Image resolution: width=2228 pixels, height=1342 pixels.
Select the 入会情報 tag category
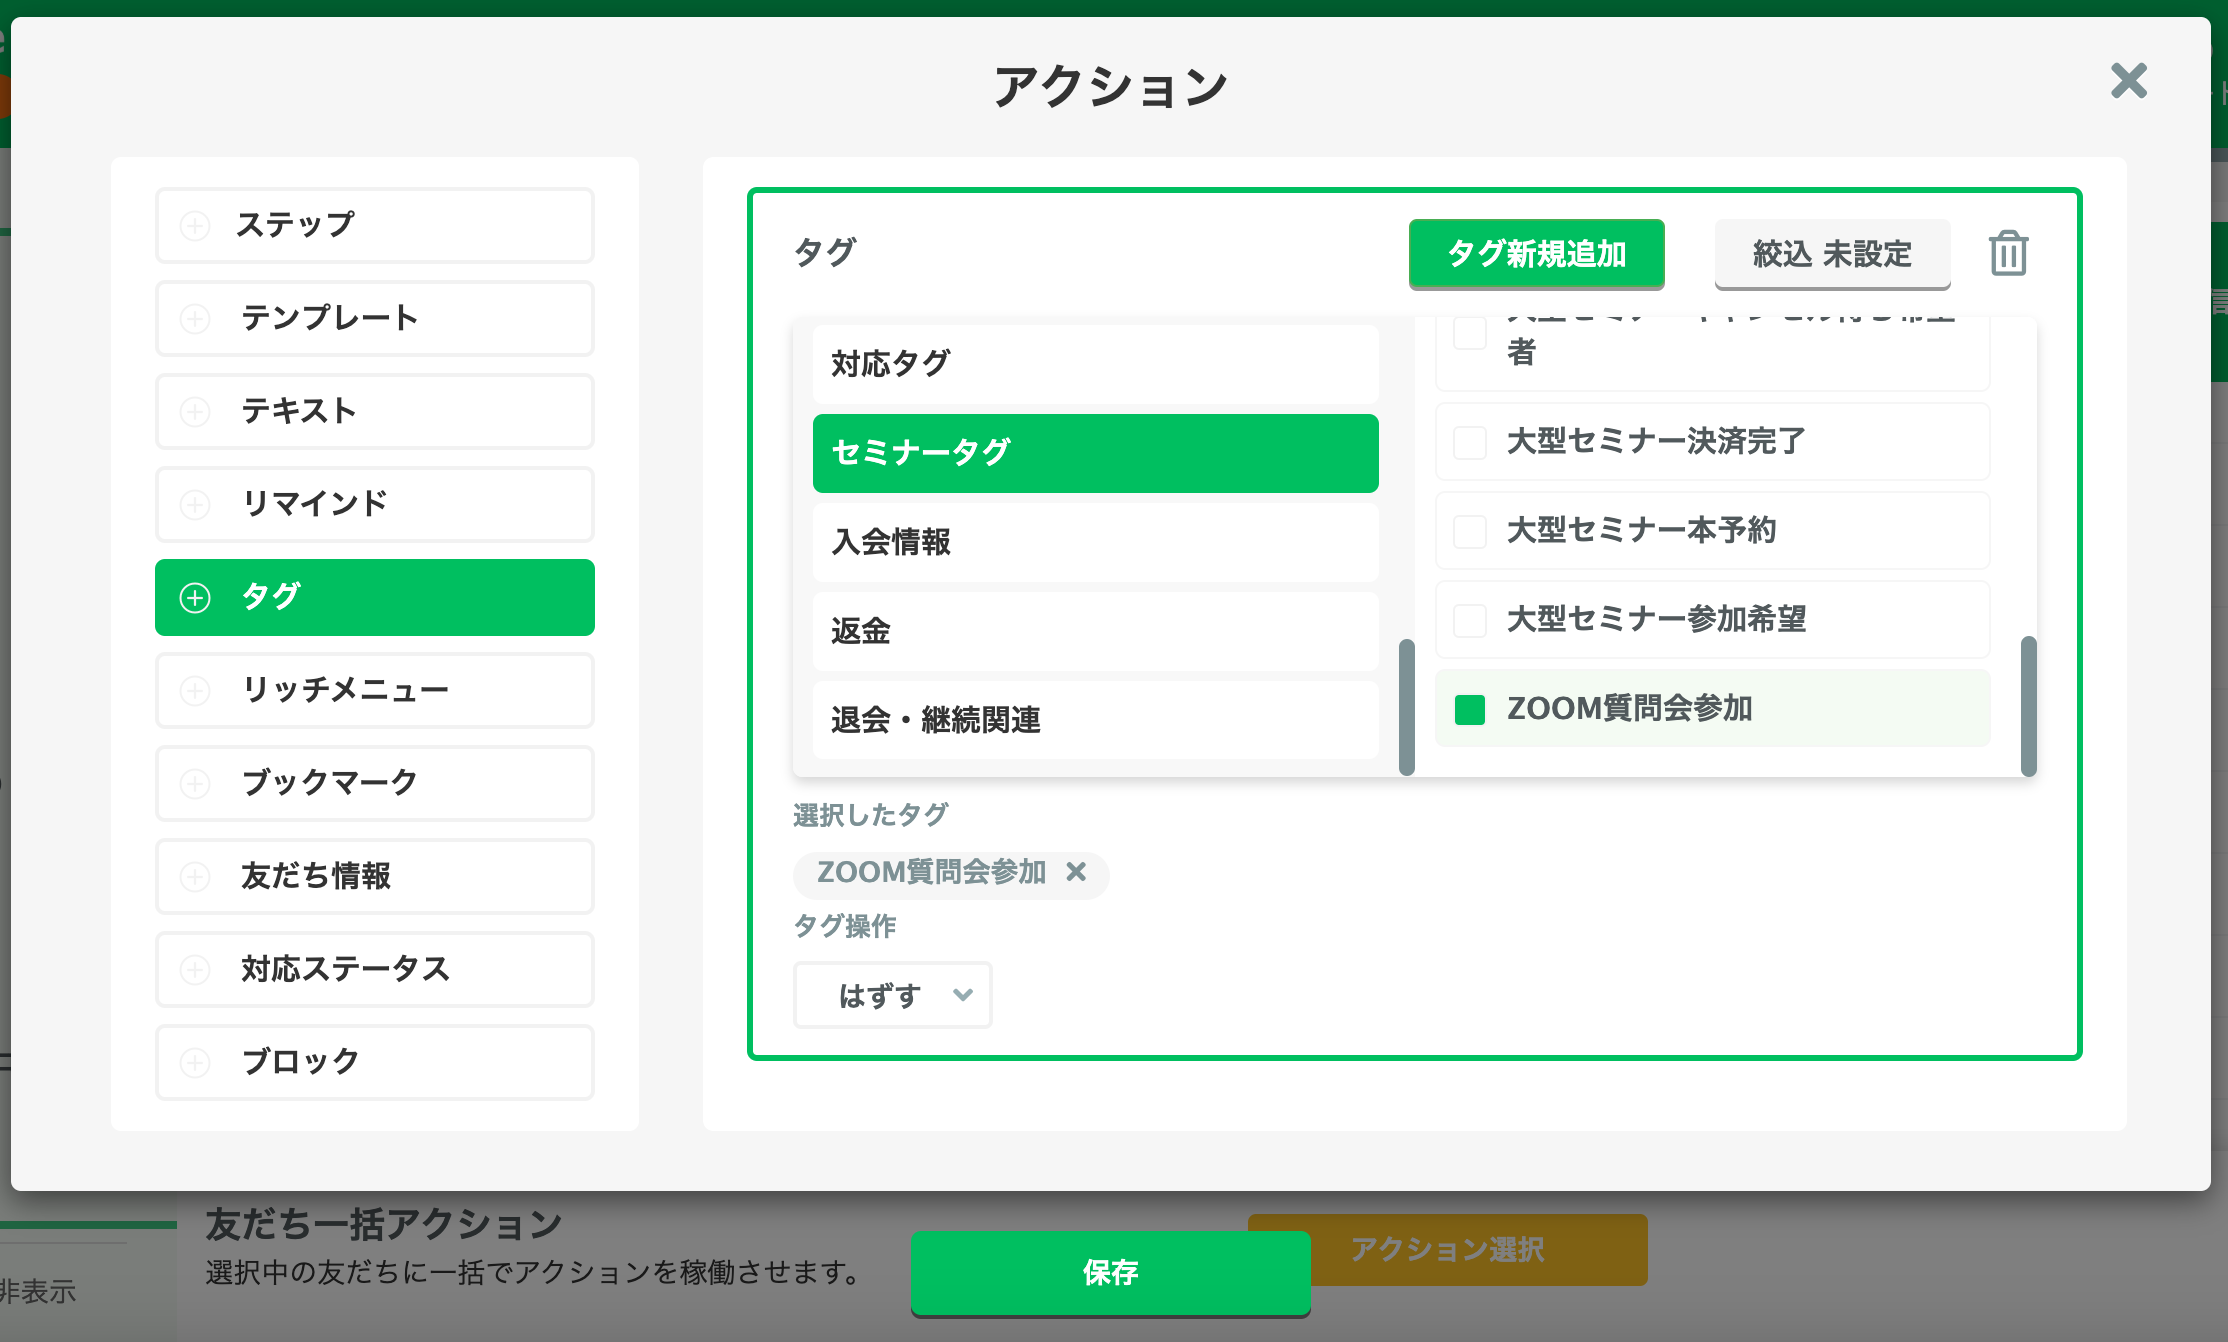pyautogui.click(x=1095, y=542)
